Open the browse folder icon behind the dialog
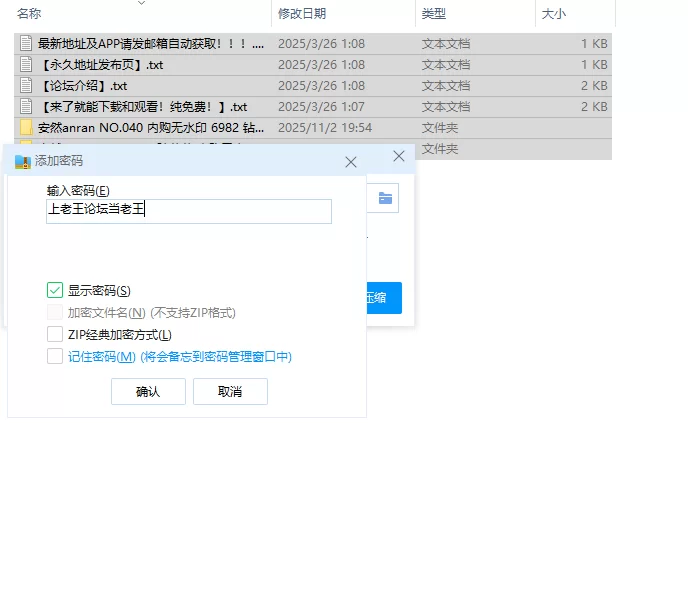The height and width of the screenshot is (613, 688). coord(384,198)
